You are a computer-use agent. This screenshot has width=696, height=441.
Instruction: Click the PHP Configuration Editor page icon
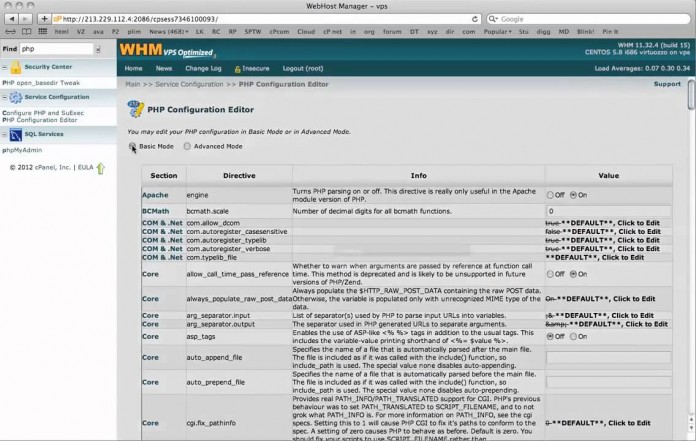[134, 109]
